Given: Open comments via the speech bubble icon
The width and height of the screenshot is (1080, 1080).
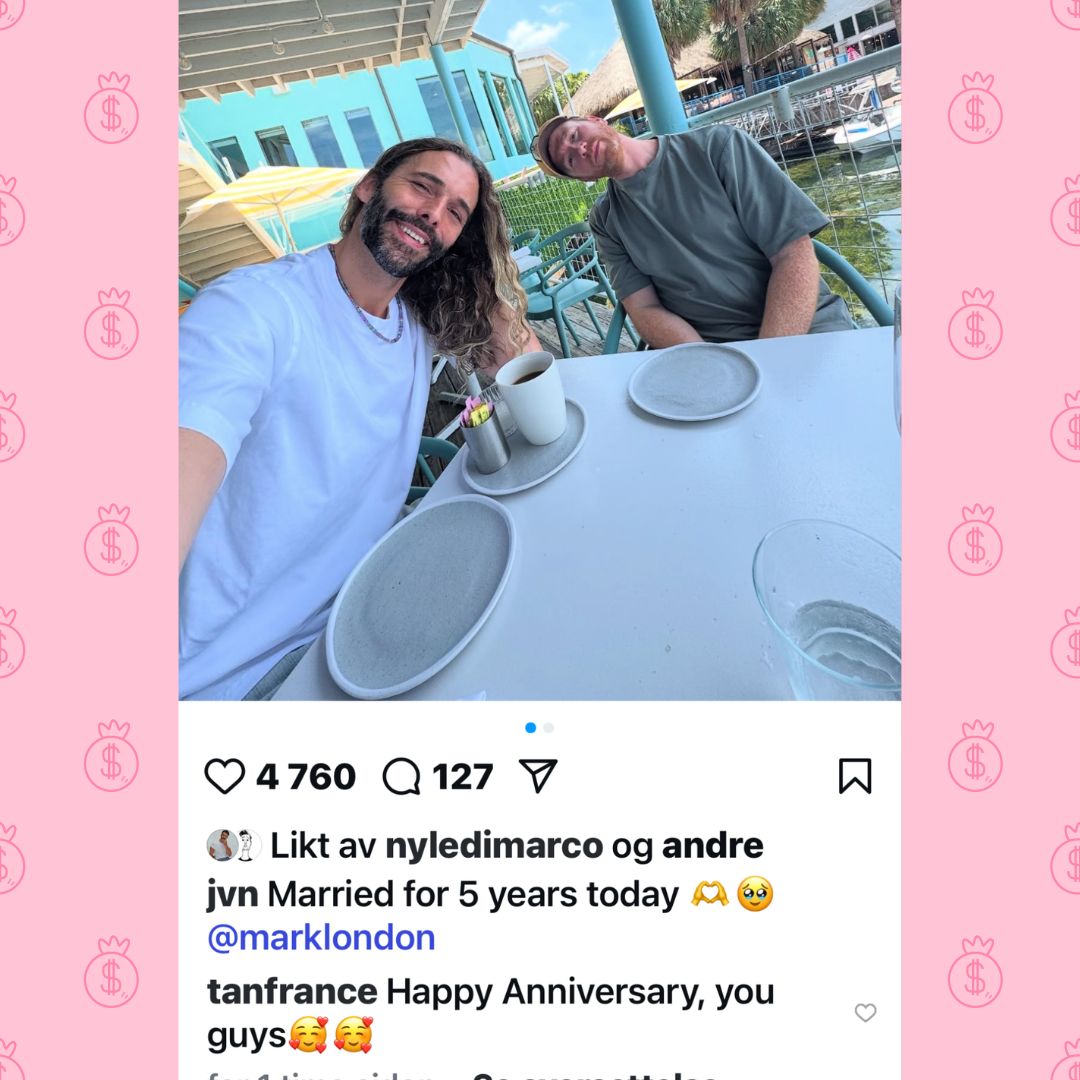Looking at the screenshot, I should [402, 776].
